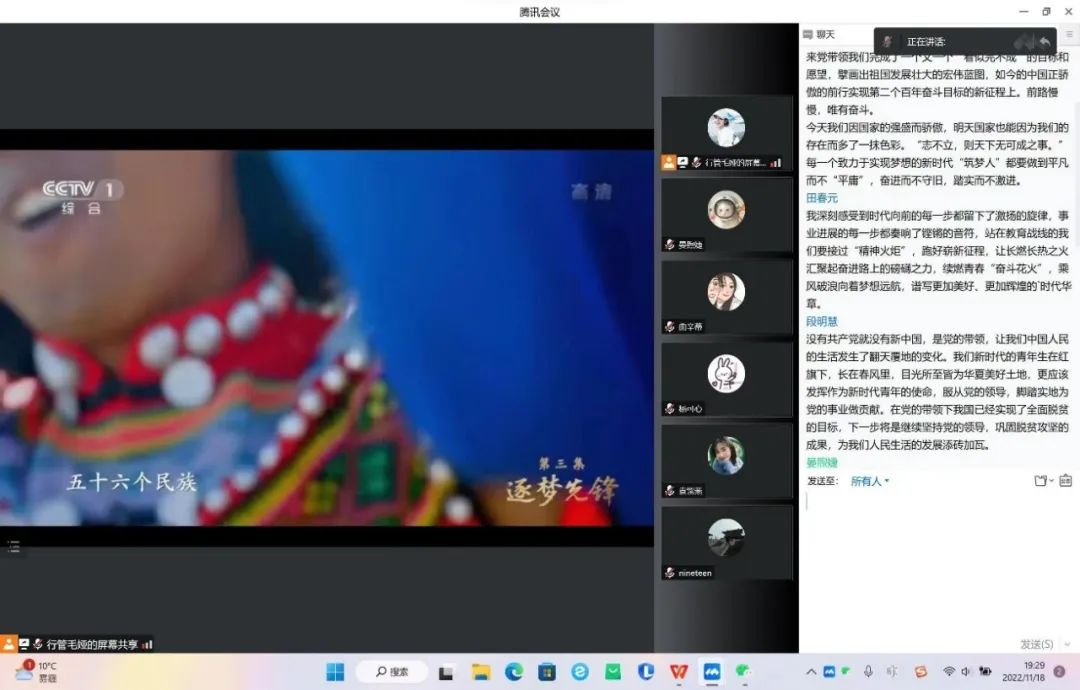
Task: Click the microphone icon in system tray
Action: point(868,672)
